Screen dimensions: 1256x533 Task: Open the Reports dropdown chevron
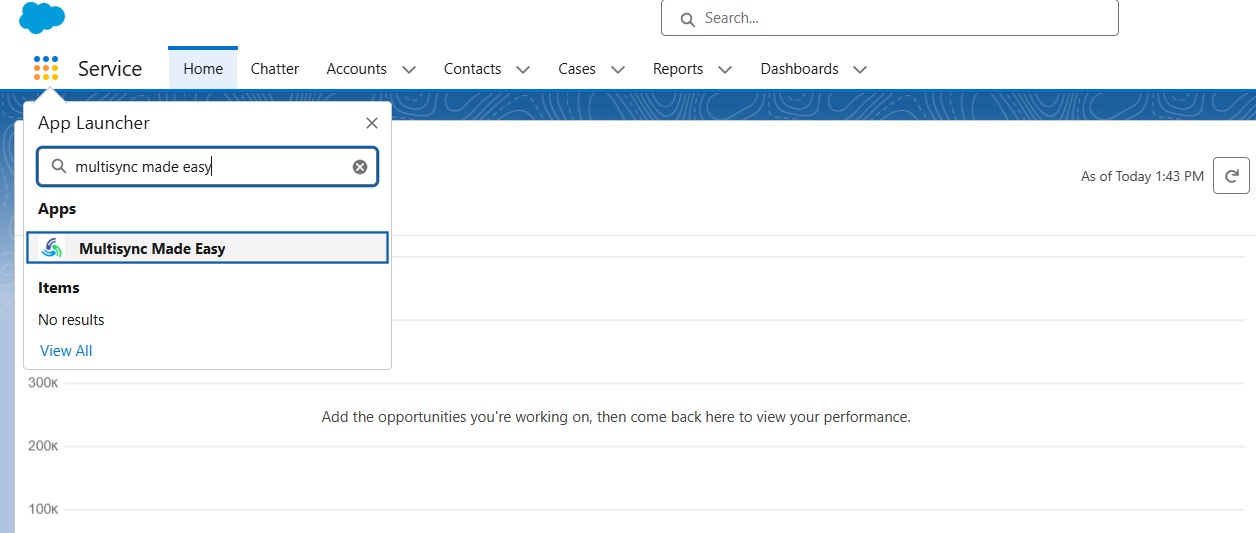click(725, 69)
